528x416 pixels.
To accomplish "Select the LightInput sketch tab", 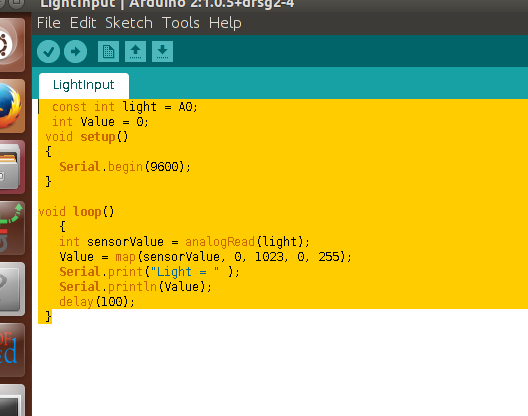I will (x=84, y=86).
